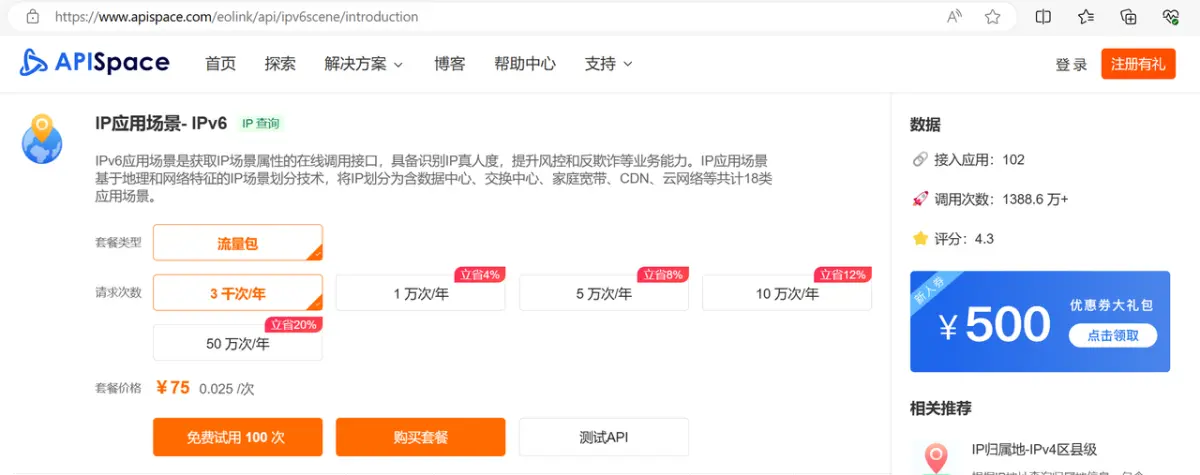
Task: Click the site info lock icon
Action: (x=32, y=17)
